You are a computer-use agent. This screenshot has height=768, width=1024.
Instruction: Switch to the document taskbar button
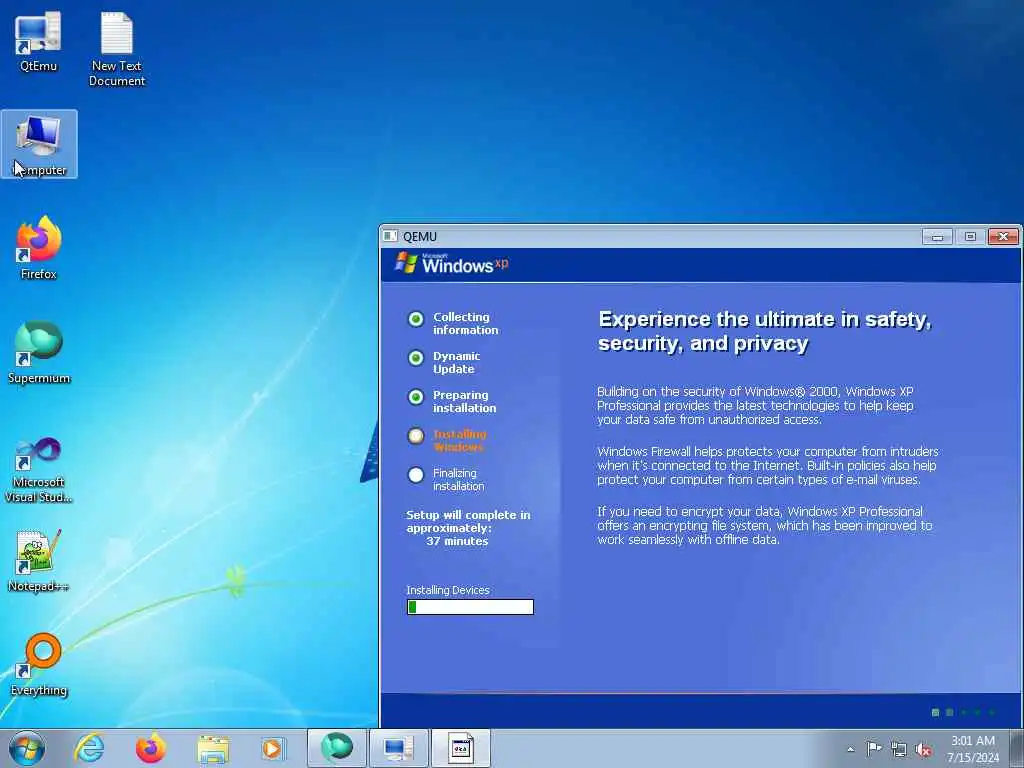click(x=460, y=748)
